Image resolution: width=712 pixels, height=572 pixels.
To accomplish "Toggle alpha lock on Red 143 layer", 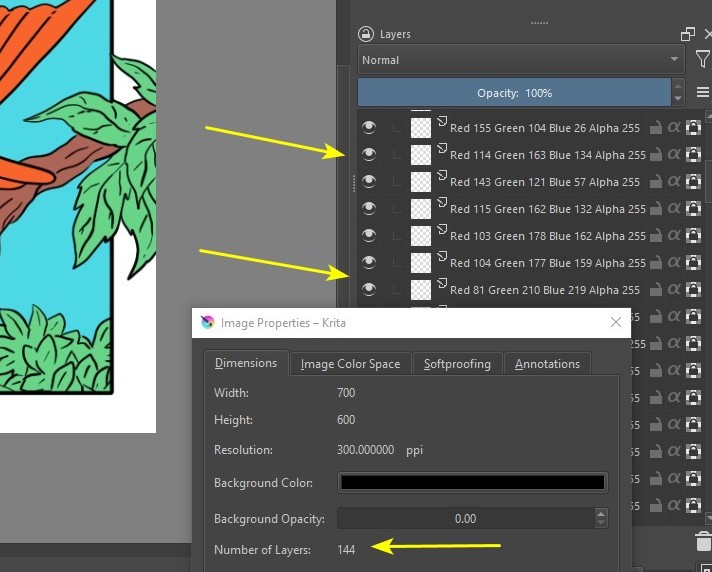I will (x=692, y=182).
